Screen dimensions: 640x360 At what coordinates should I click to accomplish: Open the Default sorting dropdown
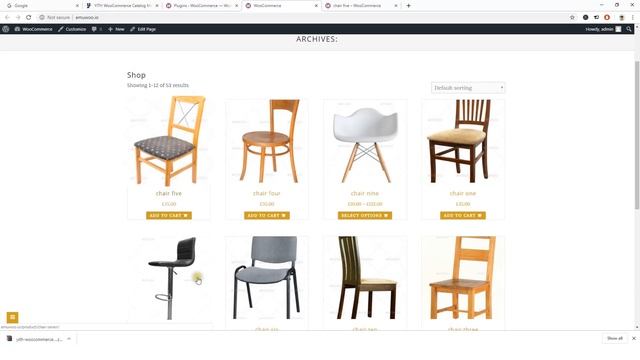[x=468, y=88]
